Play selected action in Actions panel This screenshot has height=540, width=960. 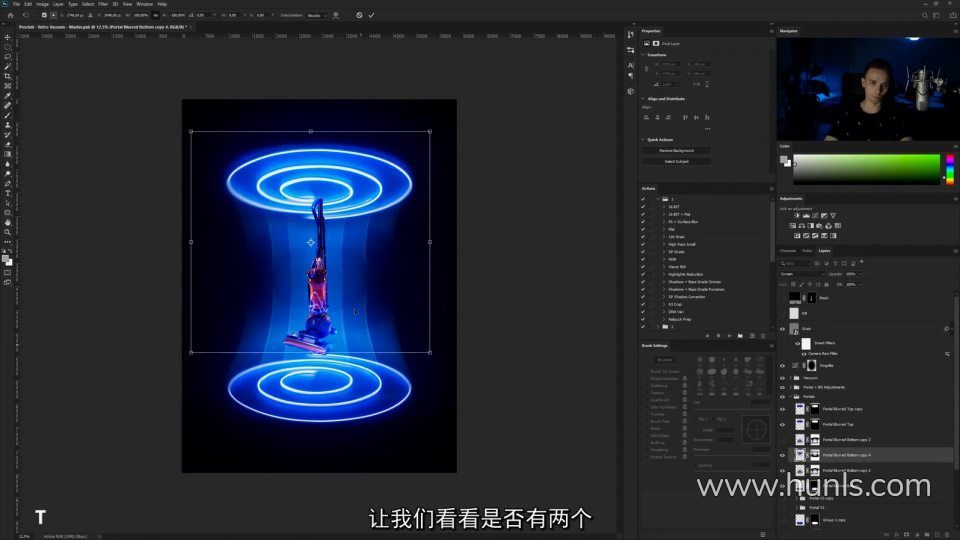[729, 336]
